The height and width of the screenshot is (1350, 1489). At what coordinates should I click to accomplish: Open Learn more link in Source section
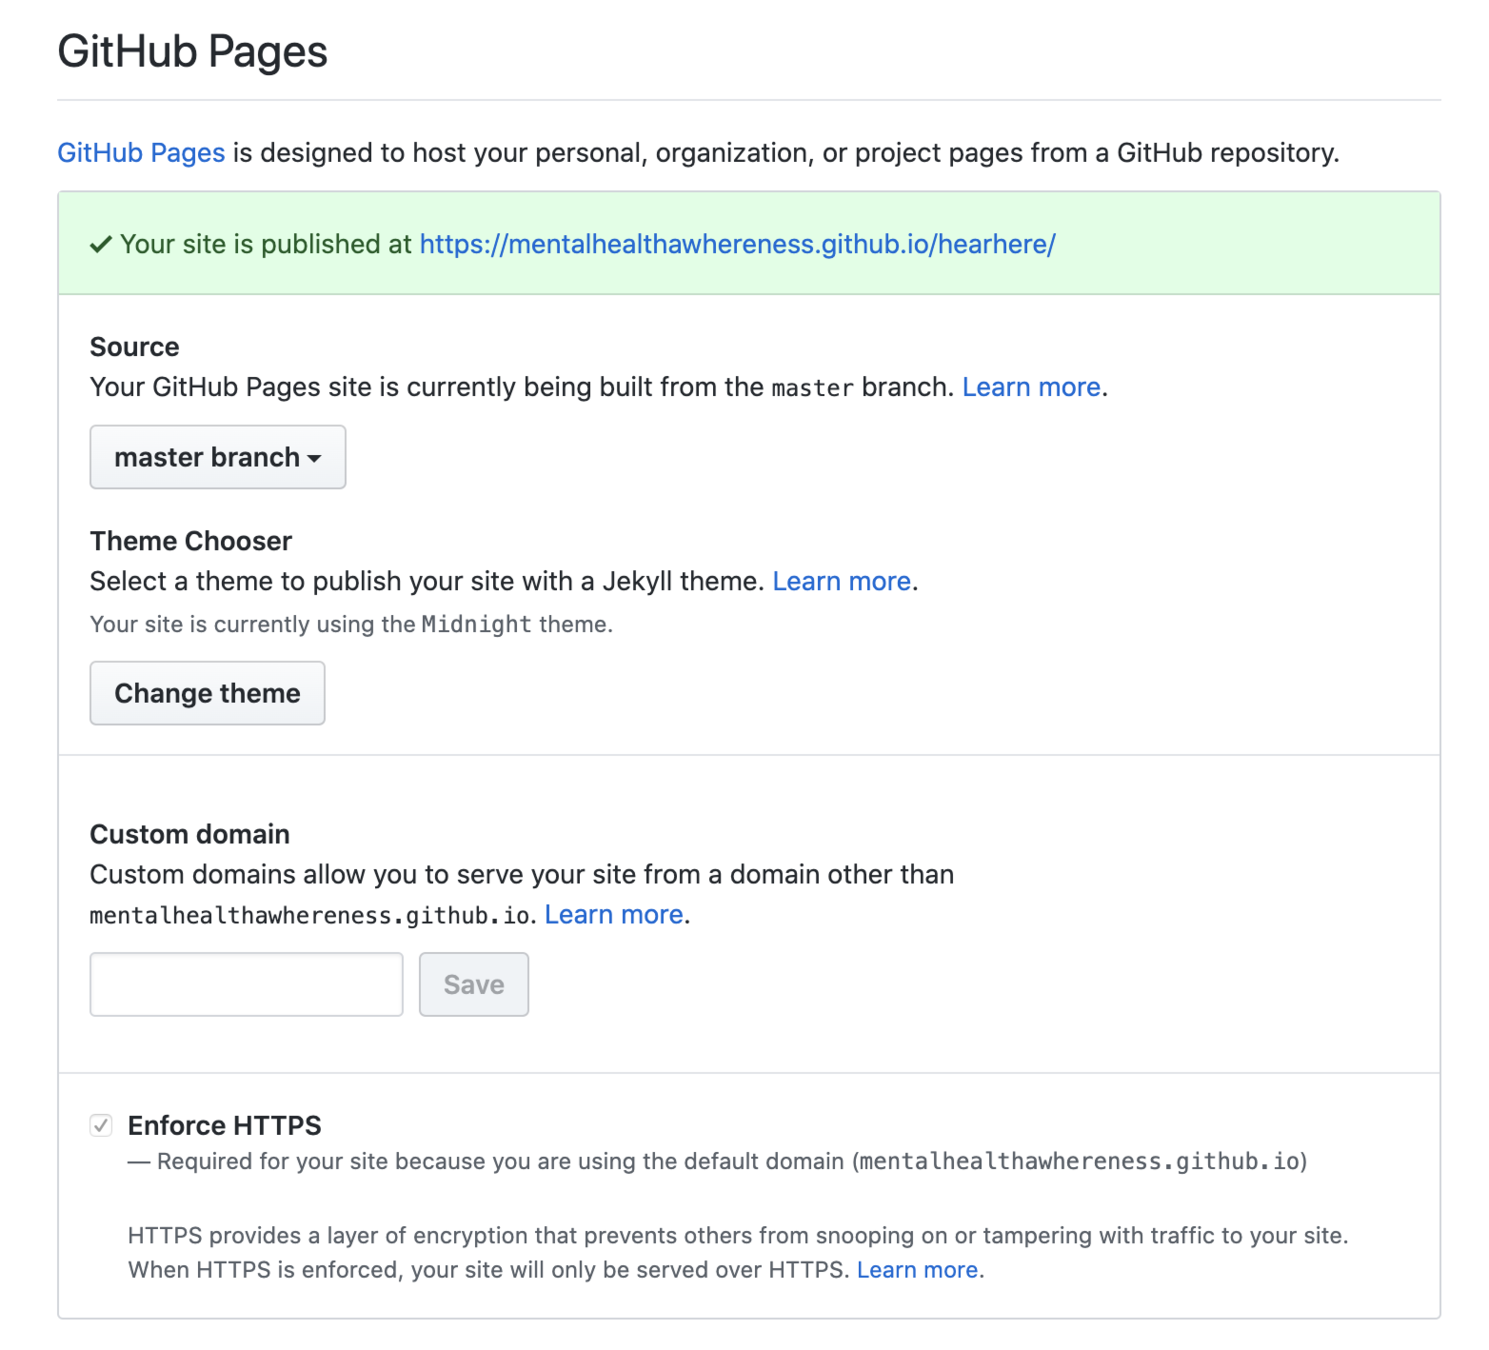pos(1031,387)
